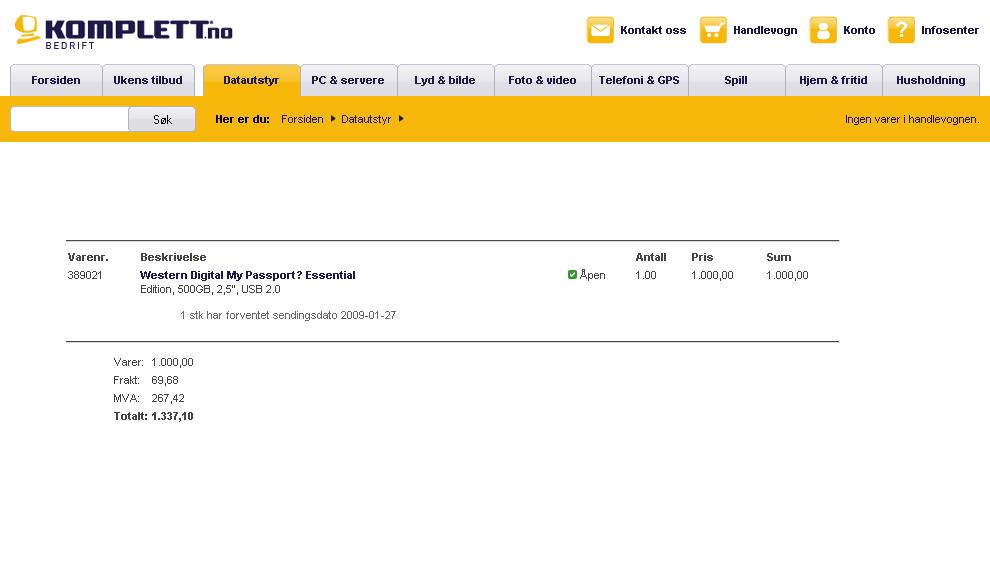The width and height of the screenshot is (990, 577).
Task: Open the Western Digital My Passport product link
Action: [248, 275]
